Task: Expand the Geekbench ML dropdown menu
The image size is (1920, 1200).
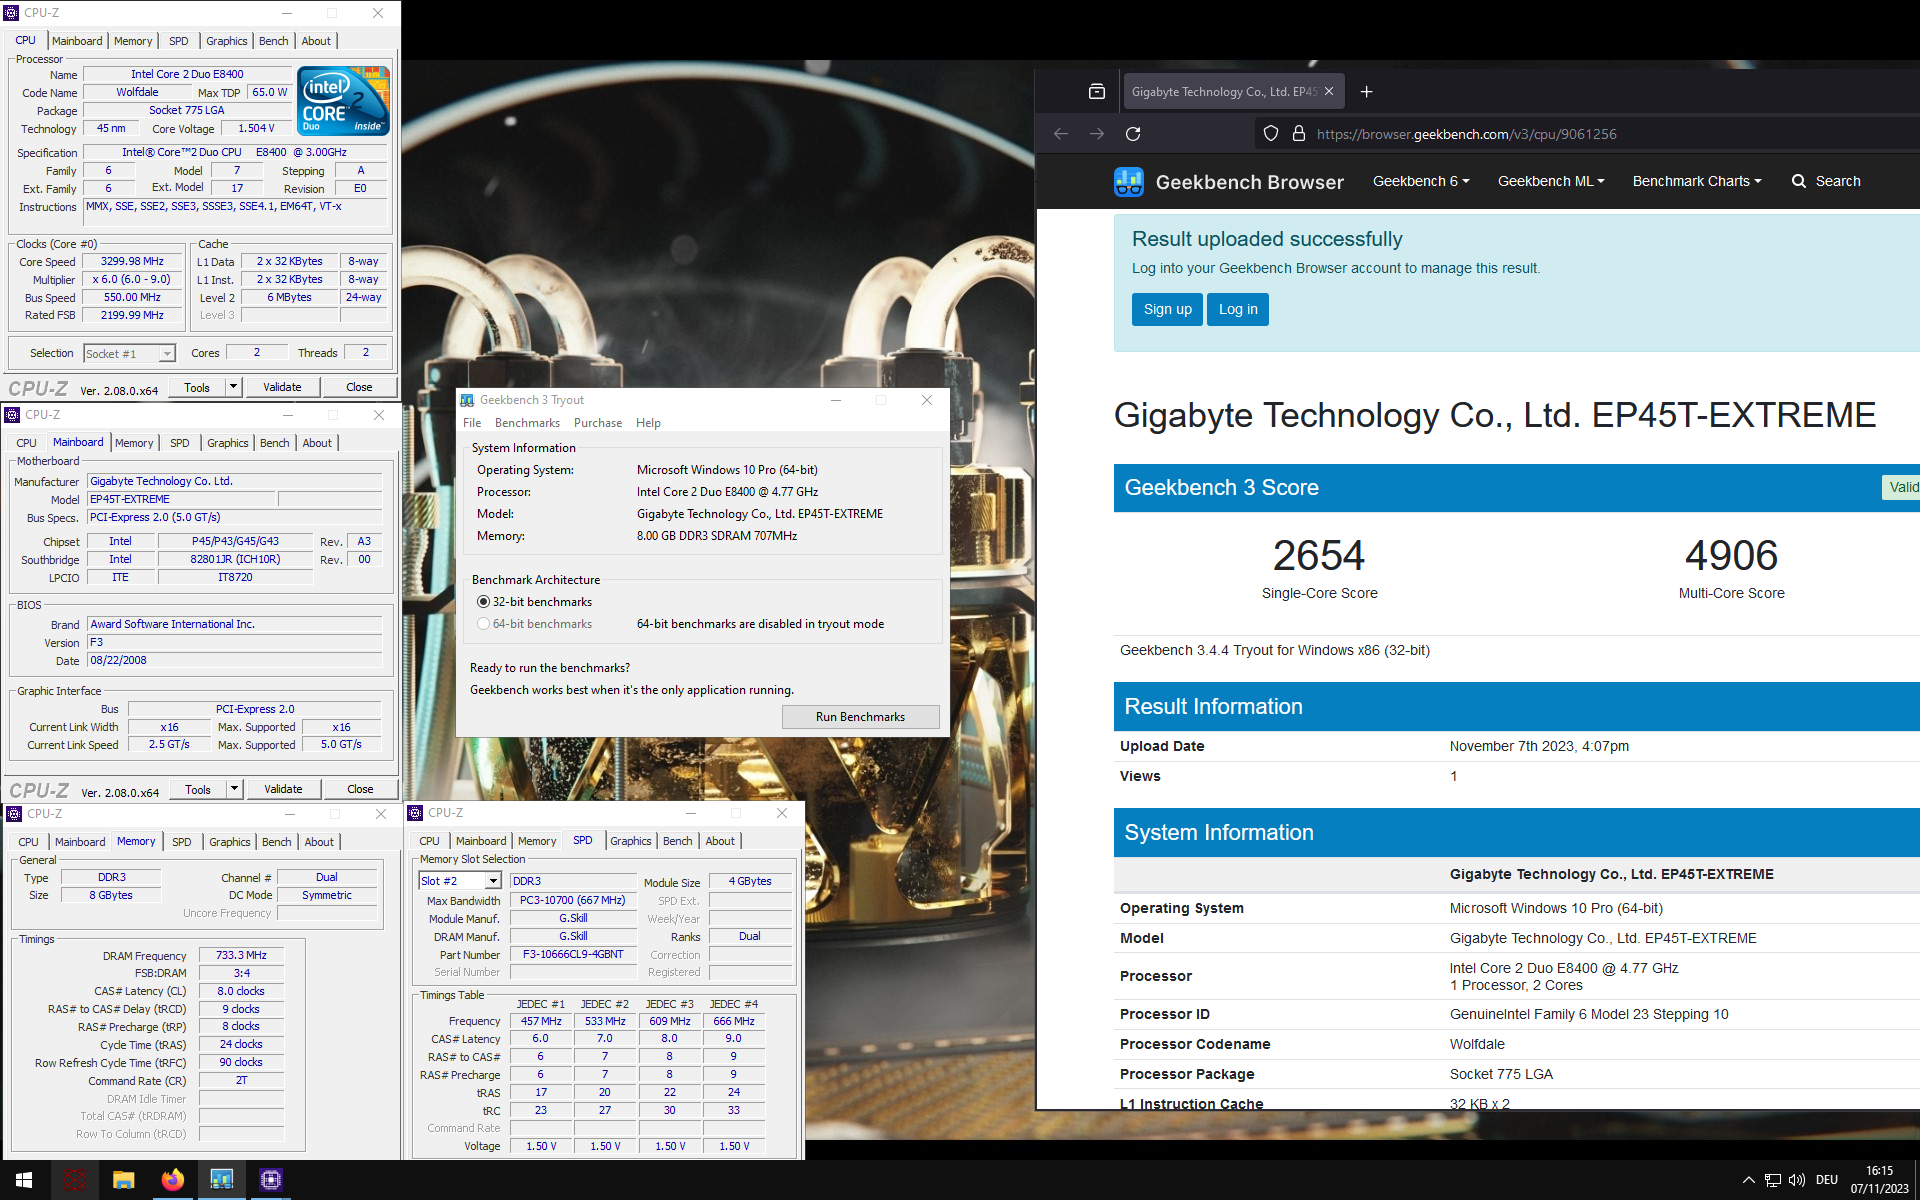Action: pos(1551,181)
